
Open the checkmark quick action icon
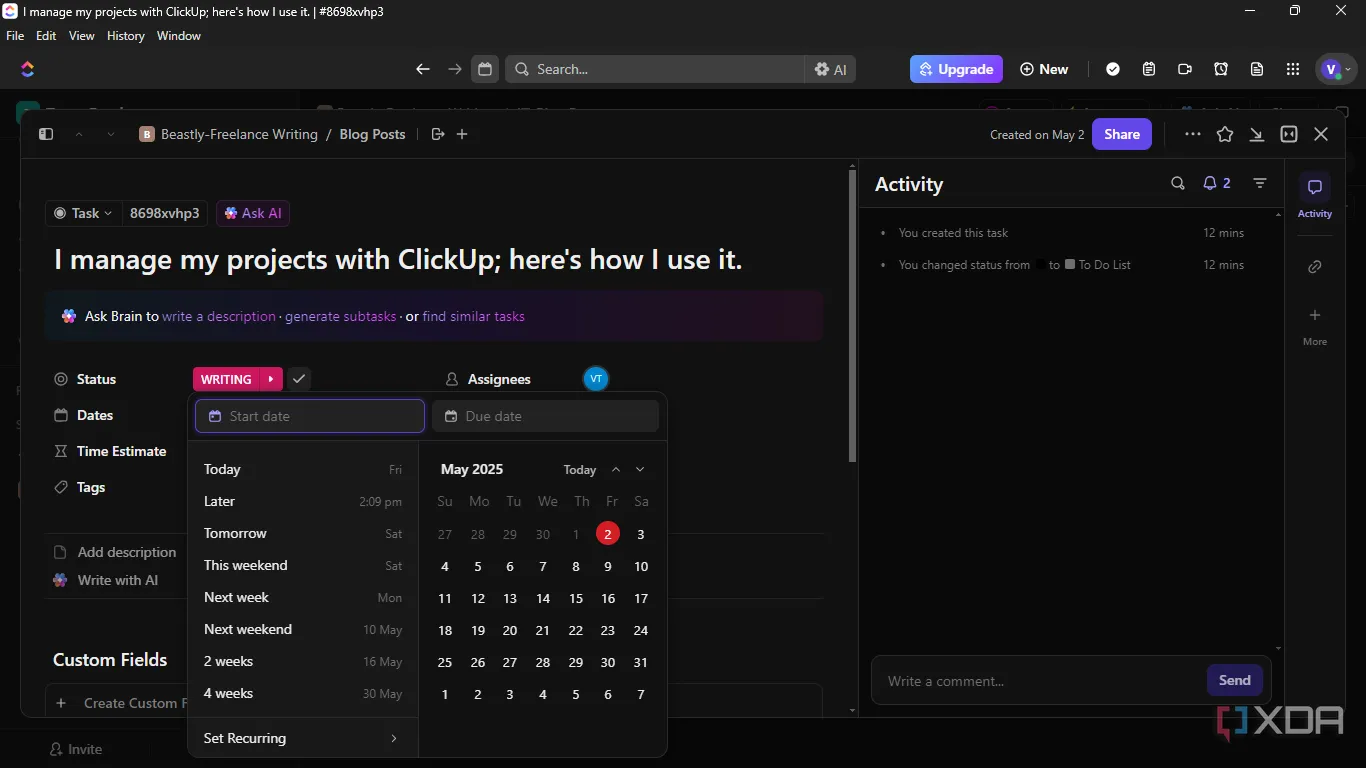click(x=1113, y=69)
